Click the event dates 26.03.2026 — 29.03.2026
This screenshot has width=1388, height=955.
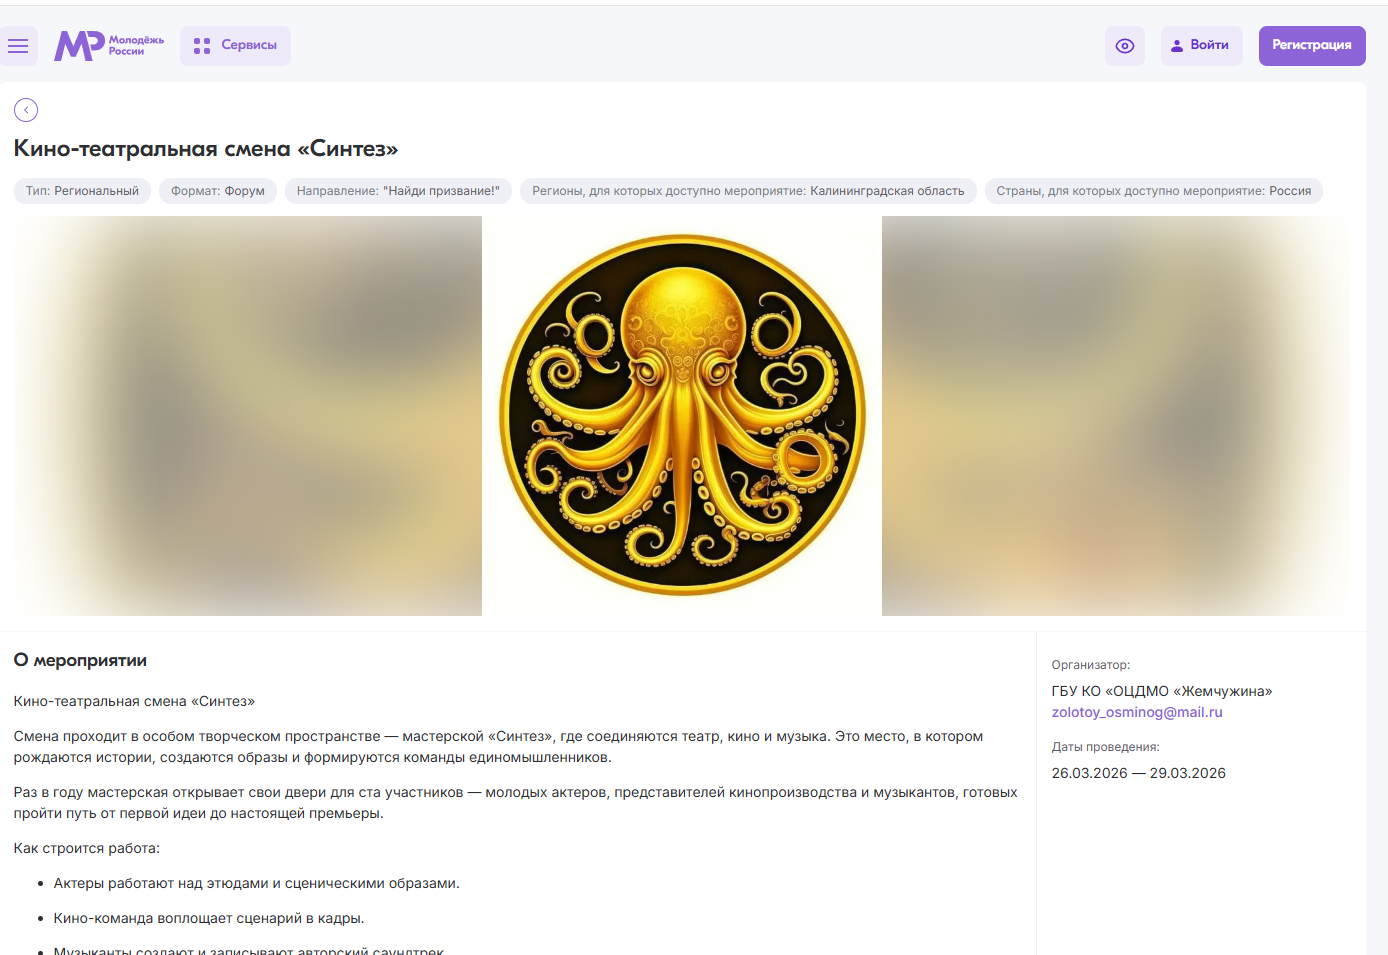(1138, 773)
